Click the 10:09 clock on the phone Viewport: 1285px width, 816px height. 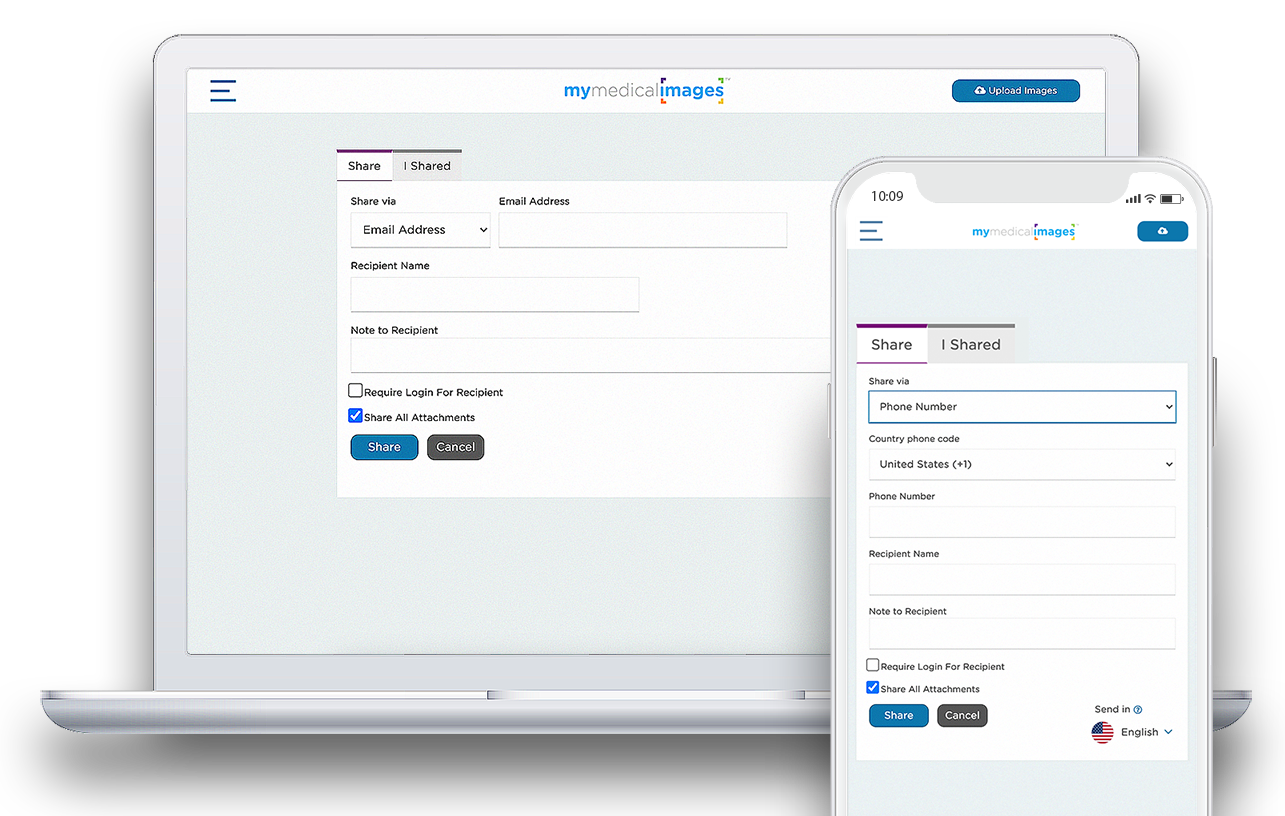(887, 196)
